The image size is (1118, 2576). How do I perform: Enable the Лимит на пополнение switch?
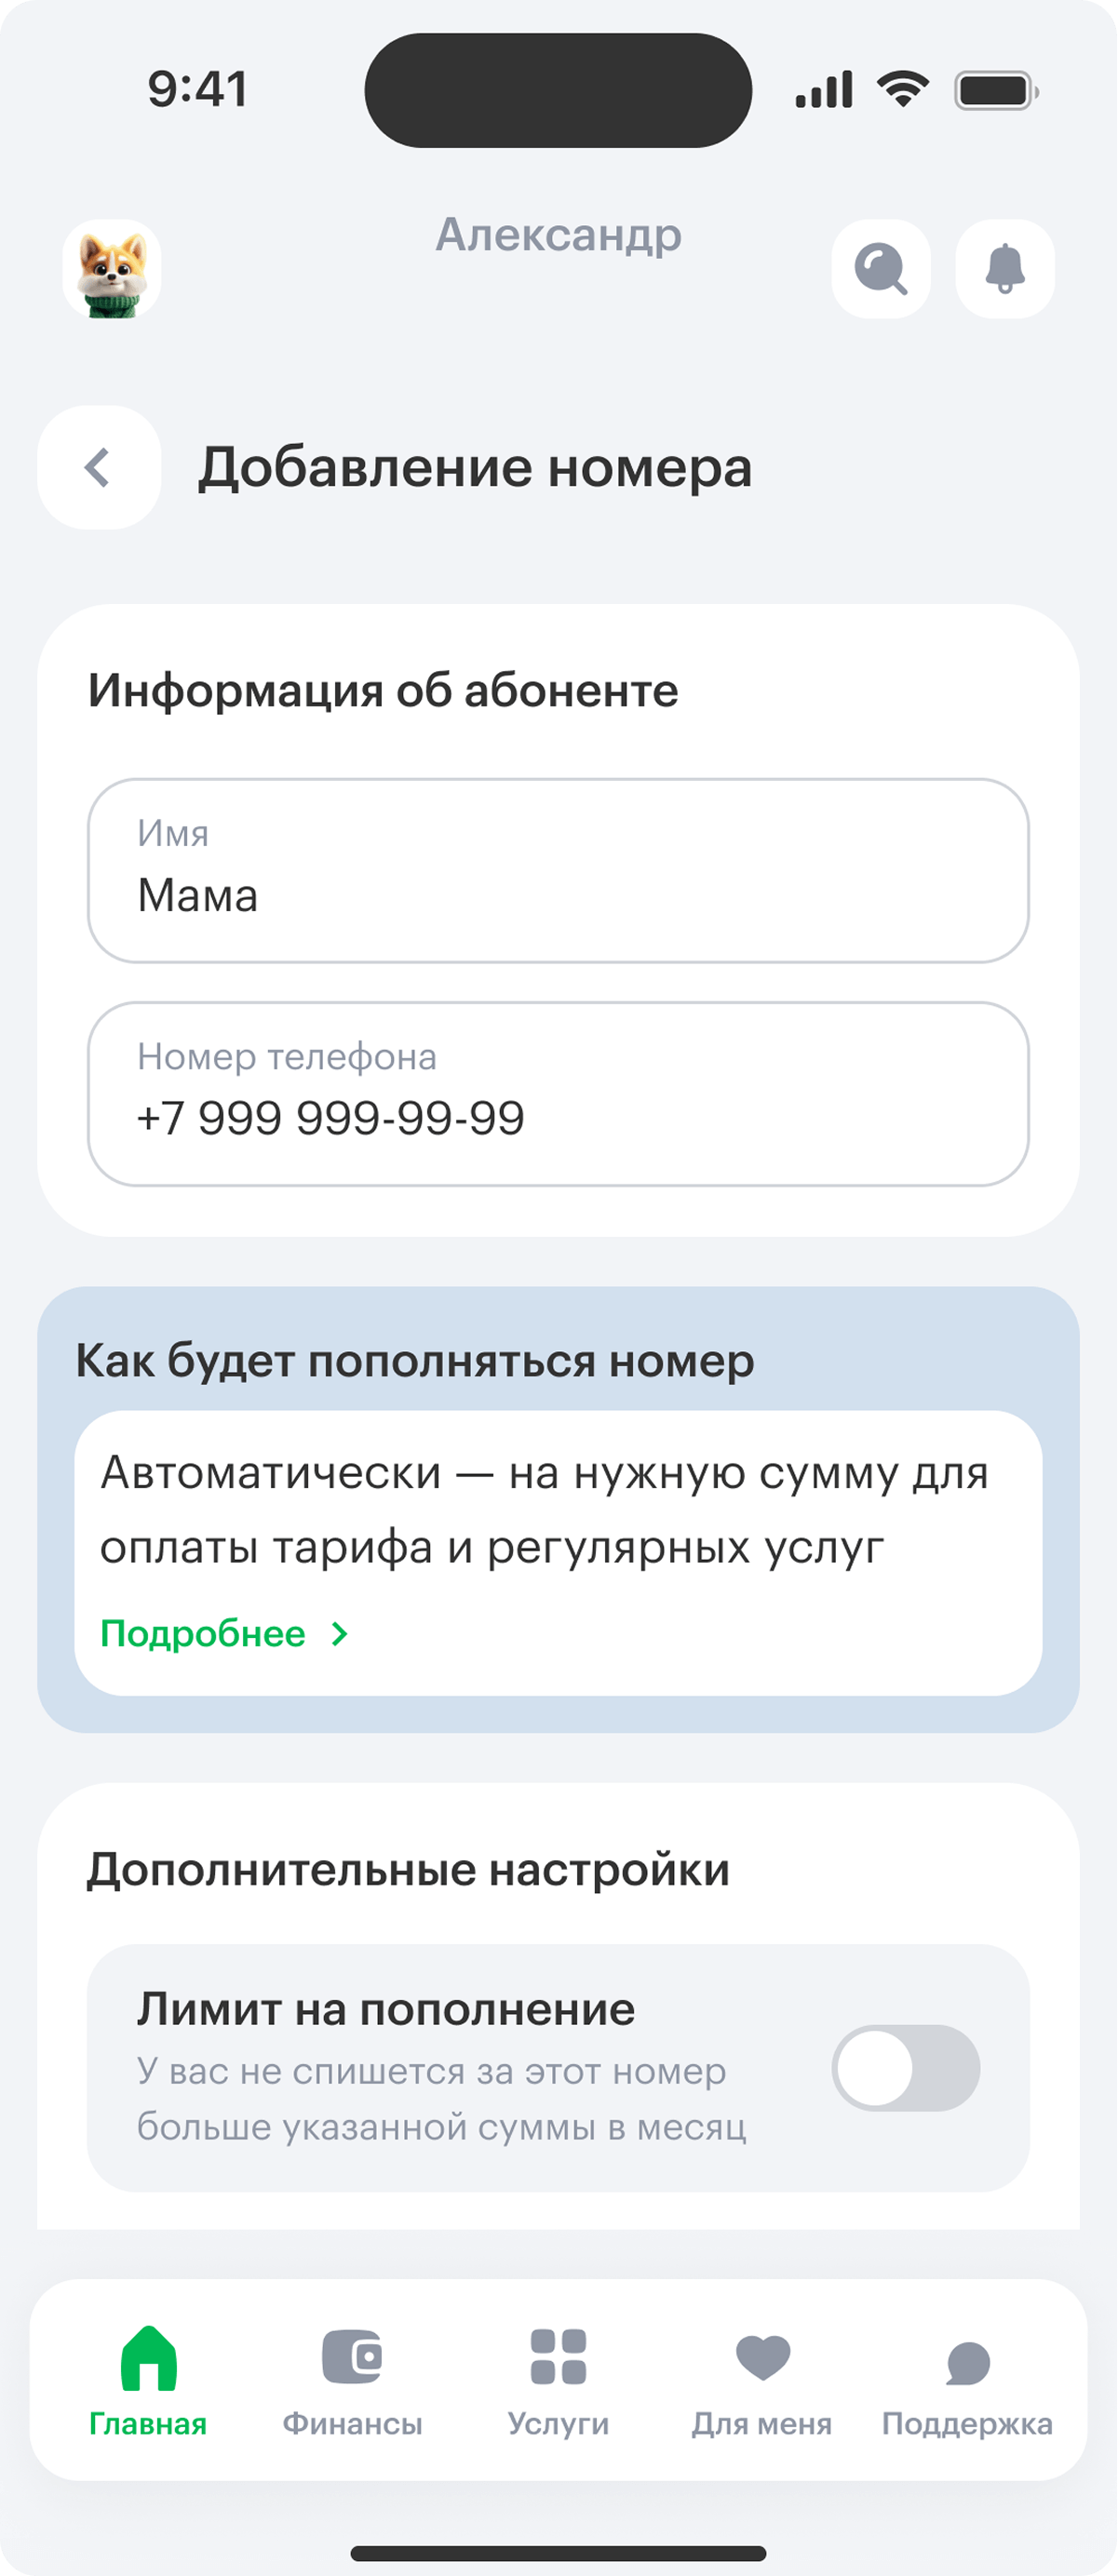pos(905,2068)
